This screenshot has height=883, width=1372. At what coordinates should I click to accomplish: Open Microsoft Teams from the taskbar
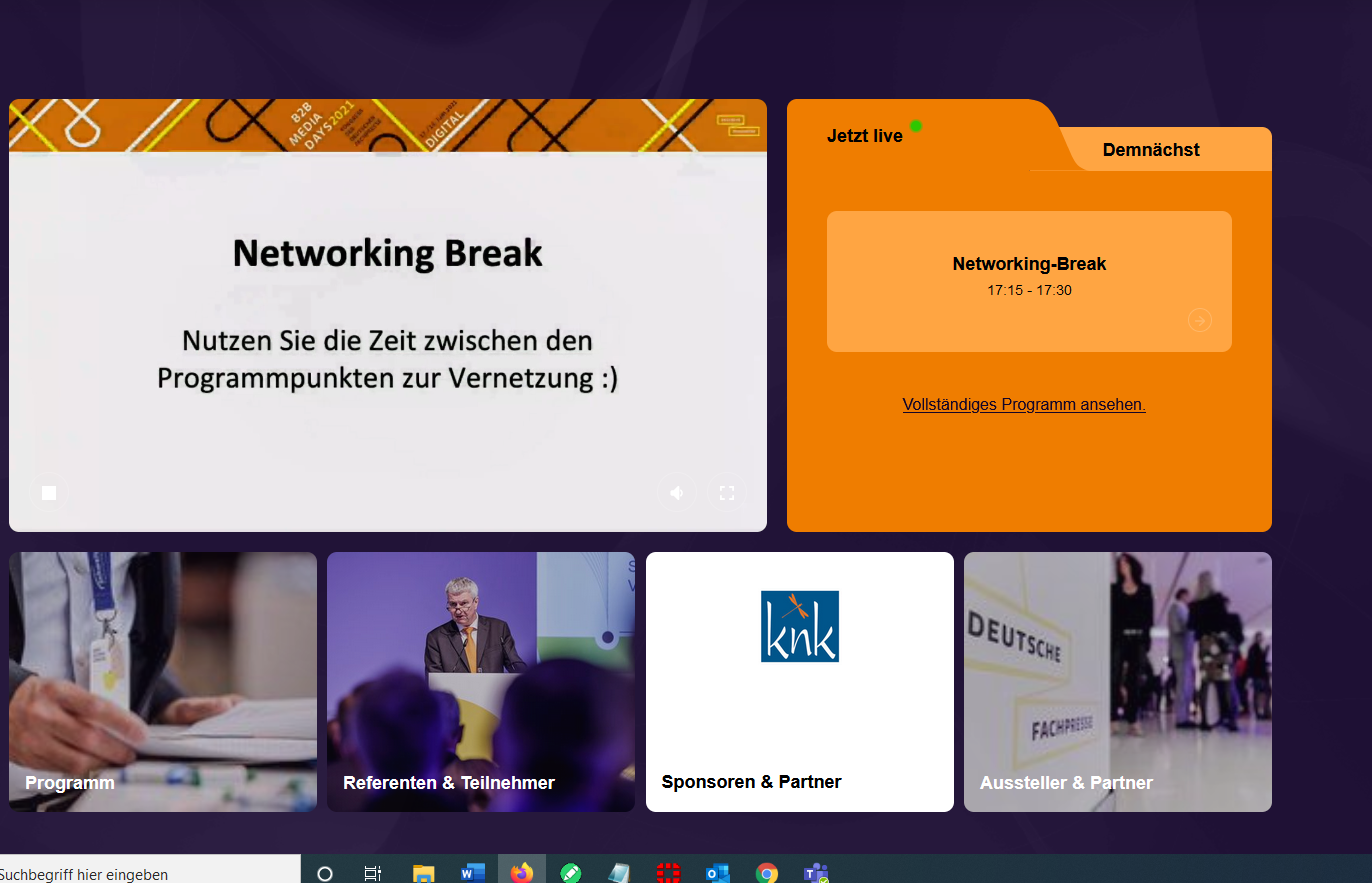(x=815, y=874)
